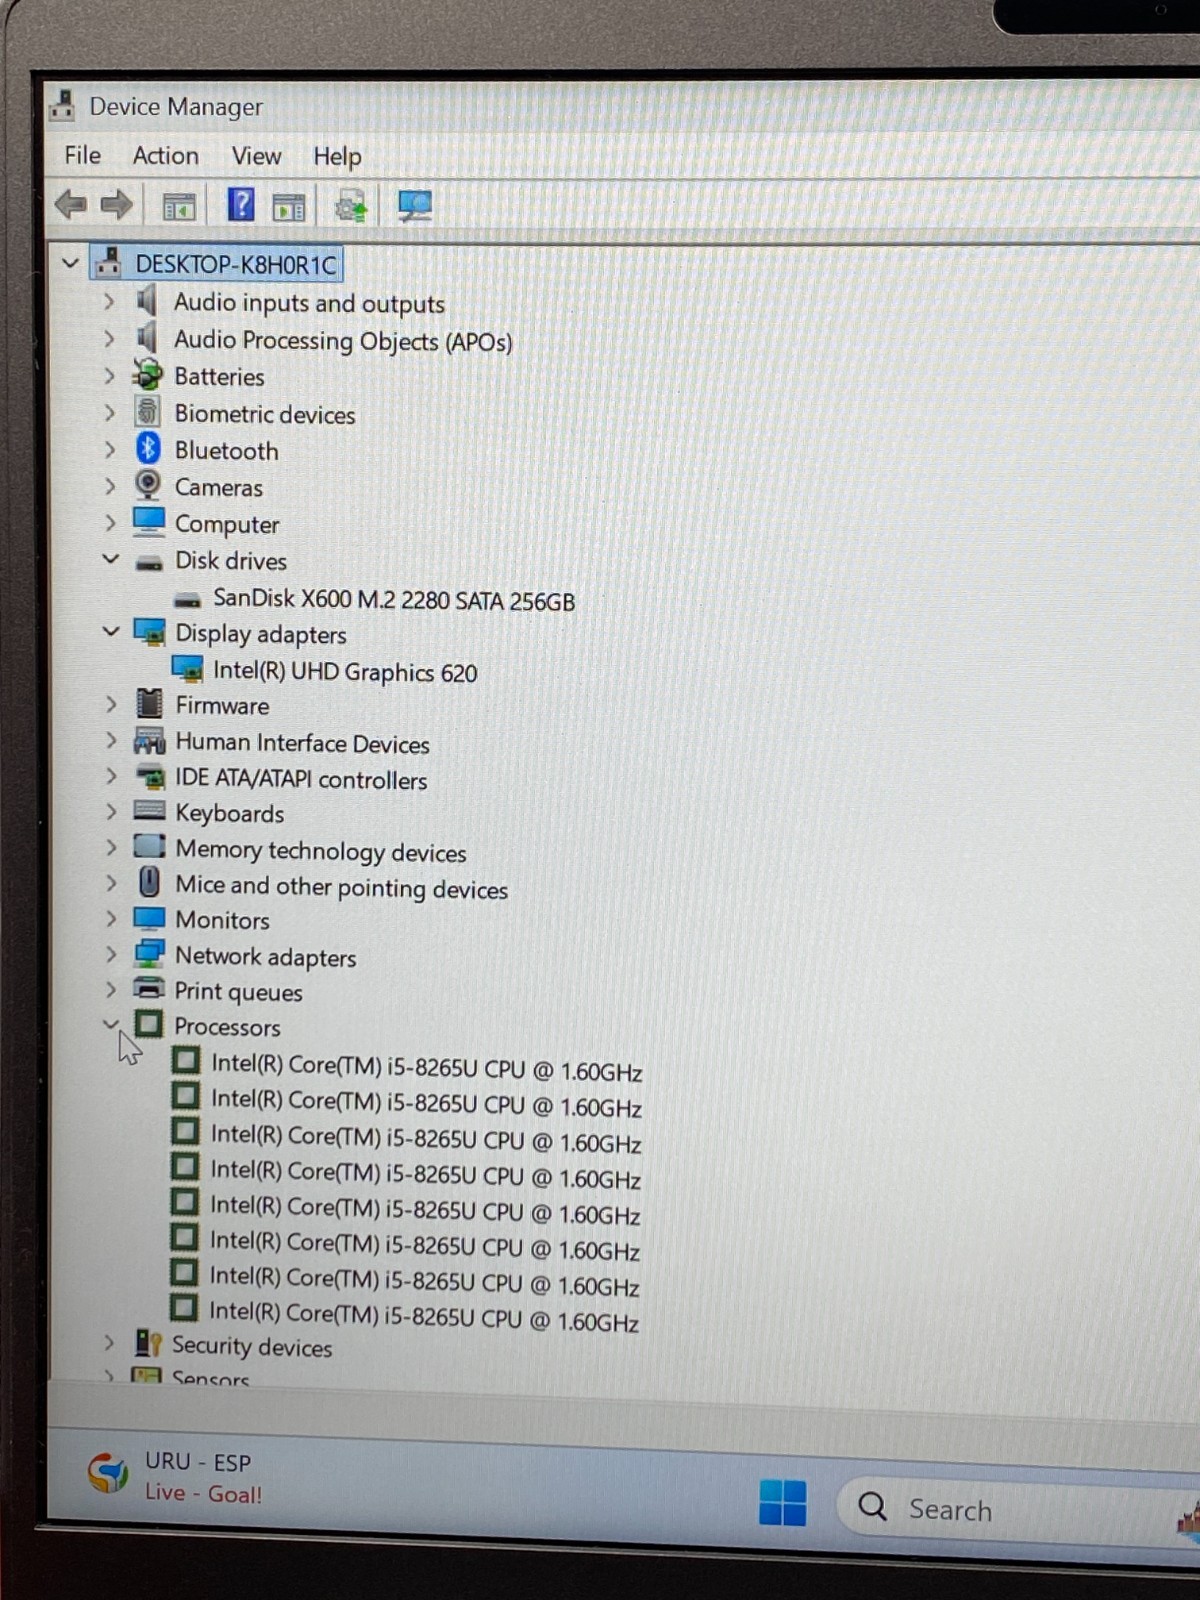Expand the Security devices chevron

[x=109, y=1344]
